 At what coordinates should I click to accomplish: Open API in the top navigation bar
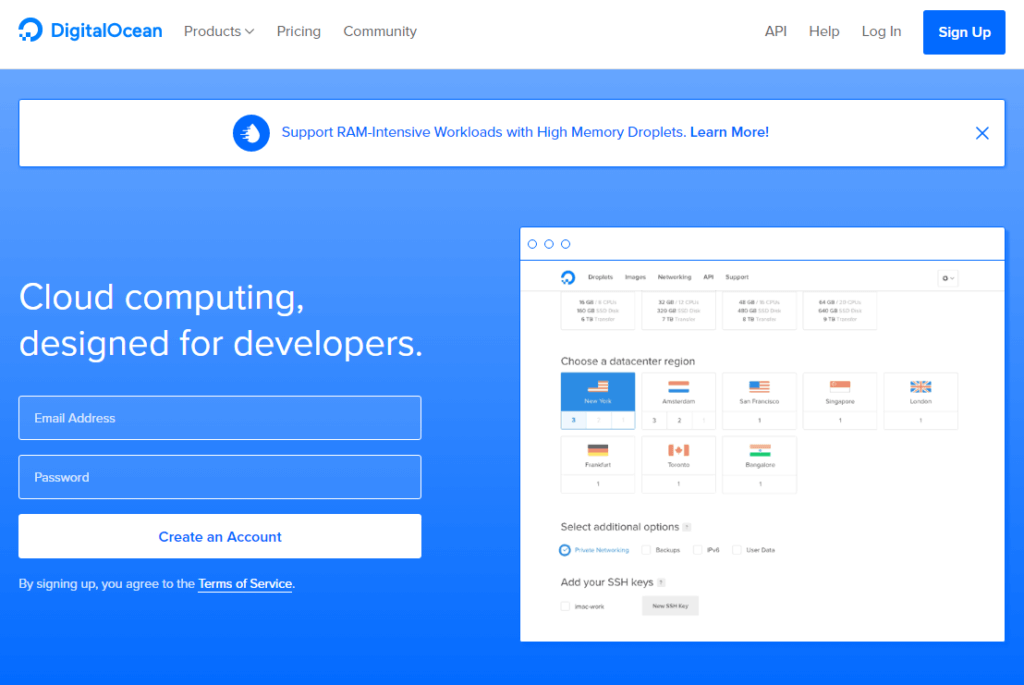[776, 31]
